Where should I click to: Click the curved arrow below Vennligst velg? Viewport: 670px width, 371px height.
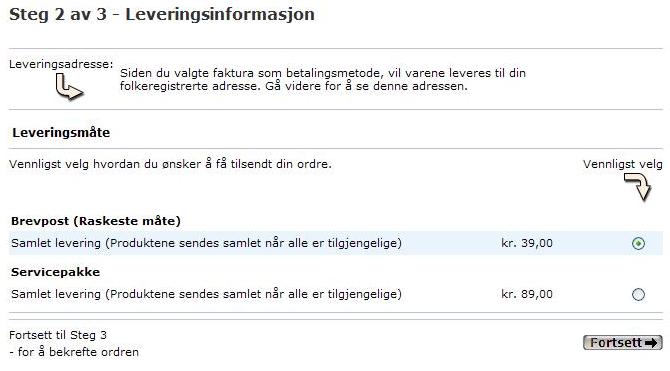pyautogui.click(x=638, y=186)
